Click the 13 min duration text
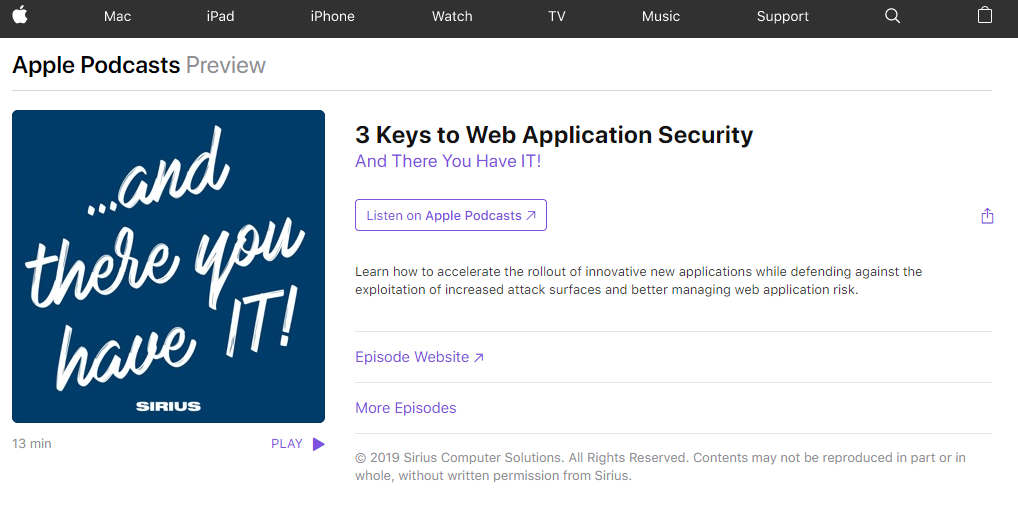 (x=32, y=443)
